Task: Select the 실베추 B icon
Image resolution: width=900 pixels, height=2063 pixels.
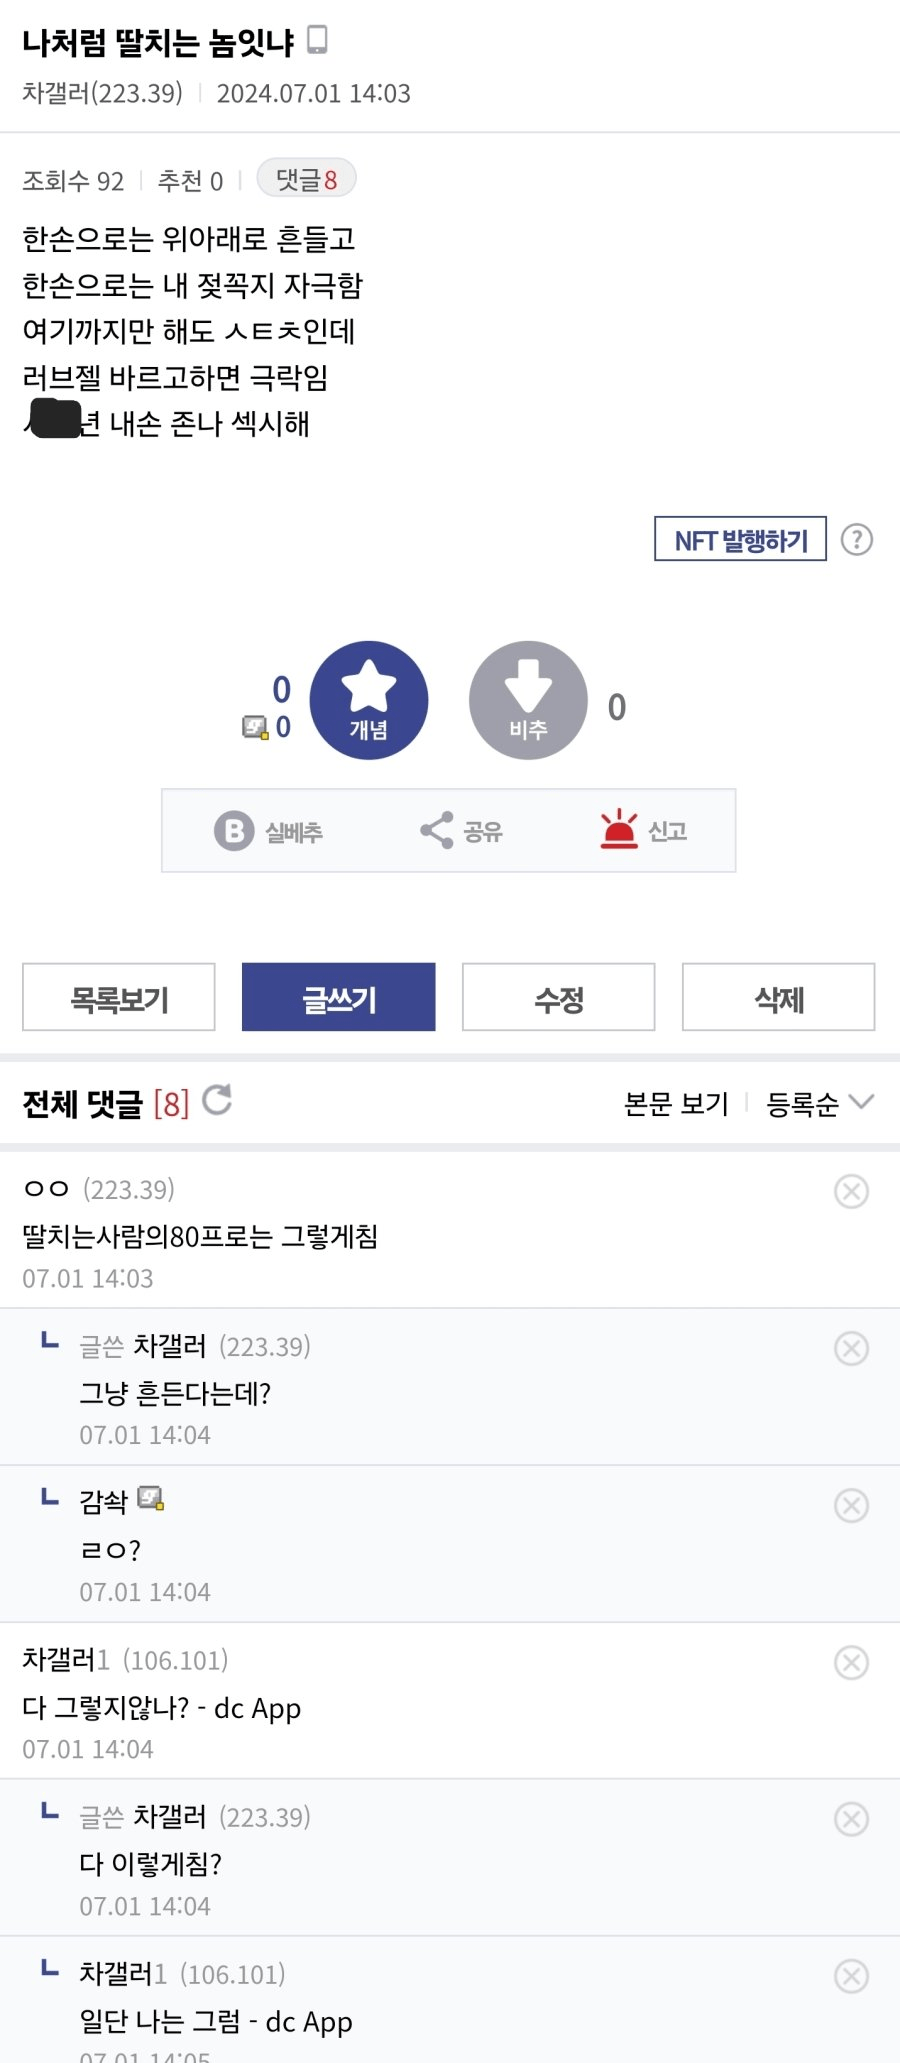Action: coord(234,831)
